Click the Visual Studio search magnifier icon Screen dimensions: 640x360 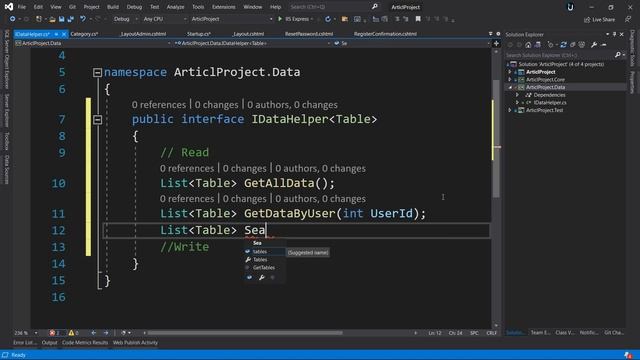click(375, 7)
